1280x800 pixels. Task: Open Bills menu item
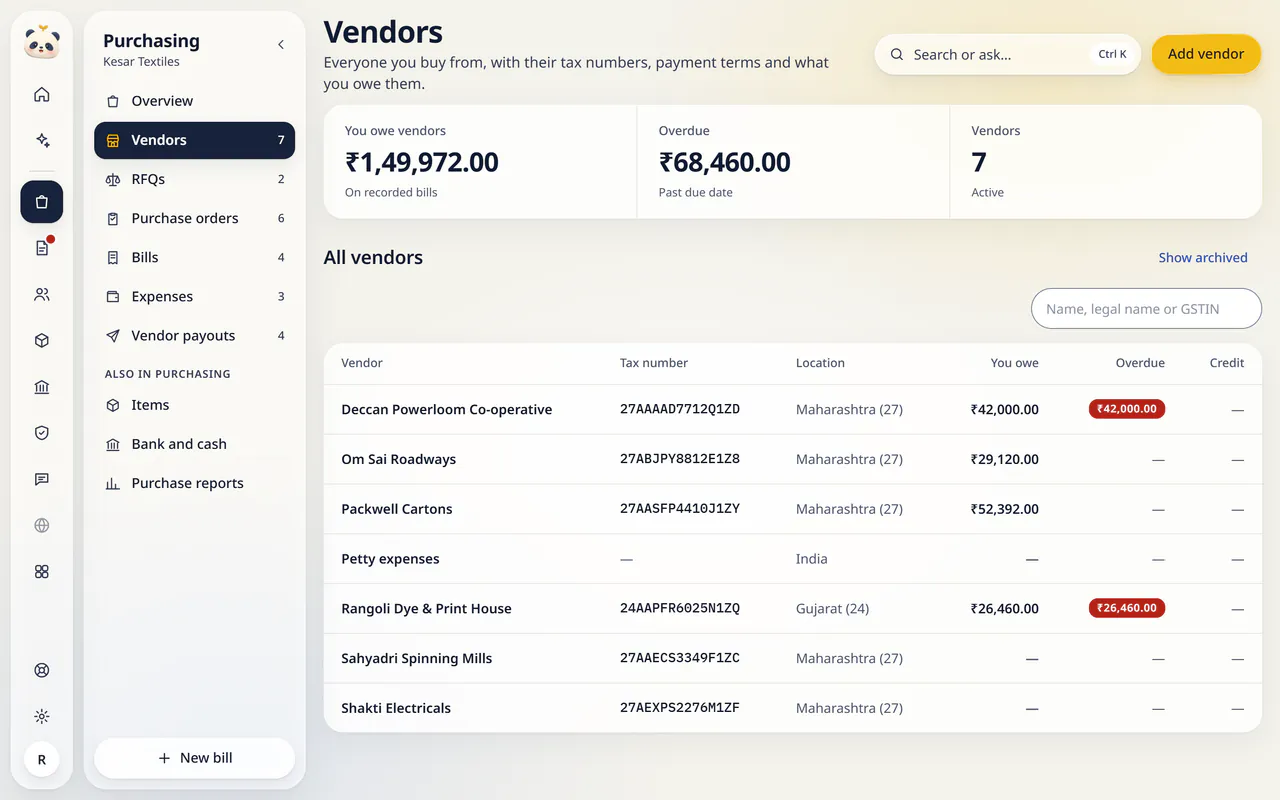195,257
